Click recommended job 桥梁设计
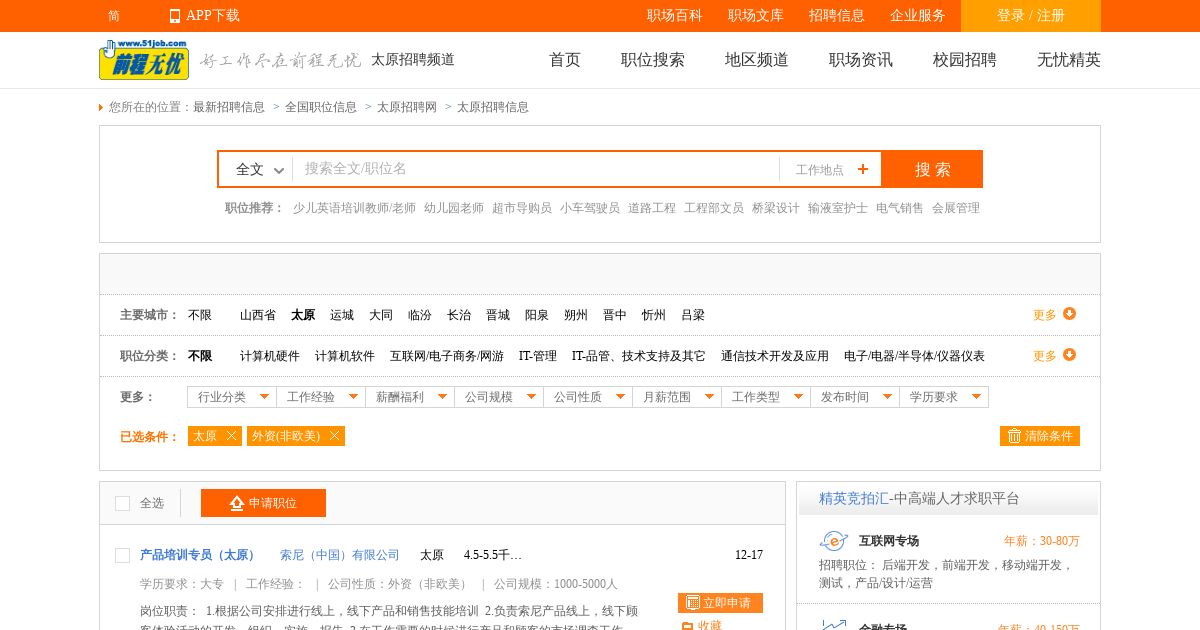 pos(776,208)
